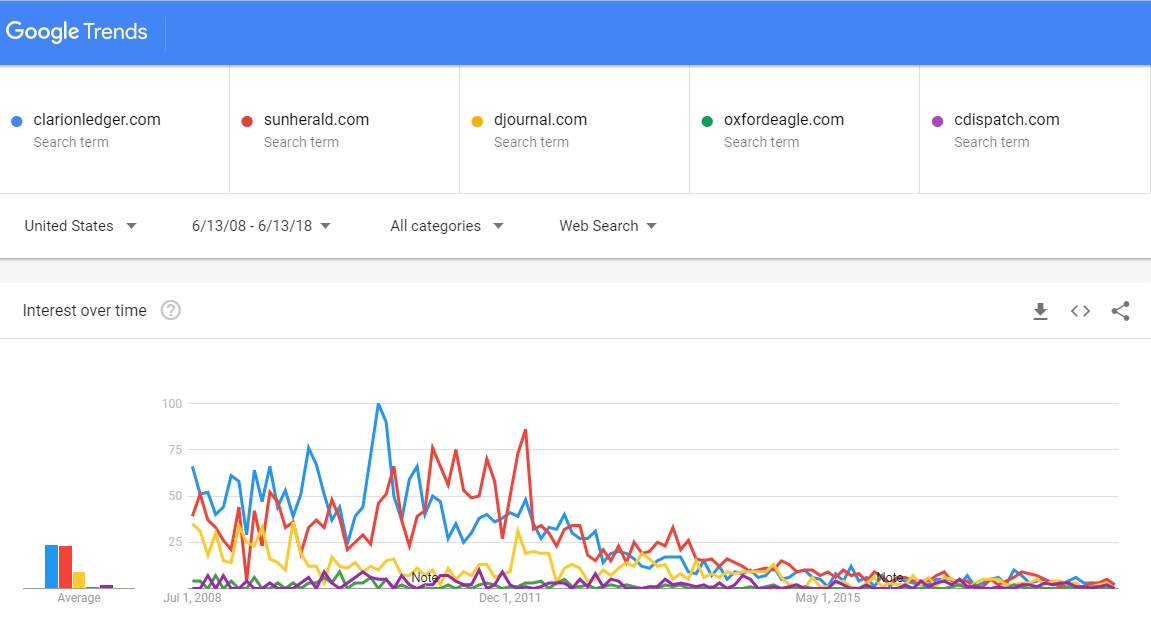Screen dimensions: 1151x633
Task: Expand the 6/13/08 - 6/13/18 date range
Action: tap(261, 226)
